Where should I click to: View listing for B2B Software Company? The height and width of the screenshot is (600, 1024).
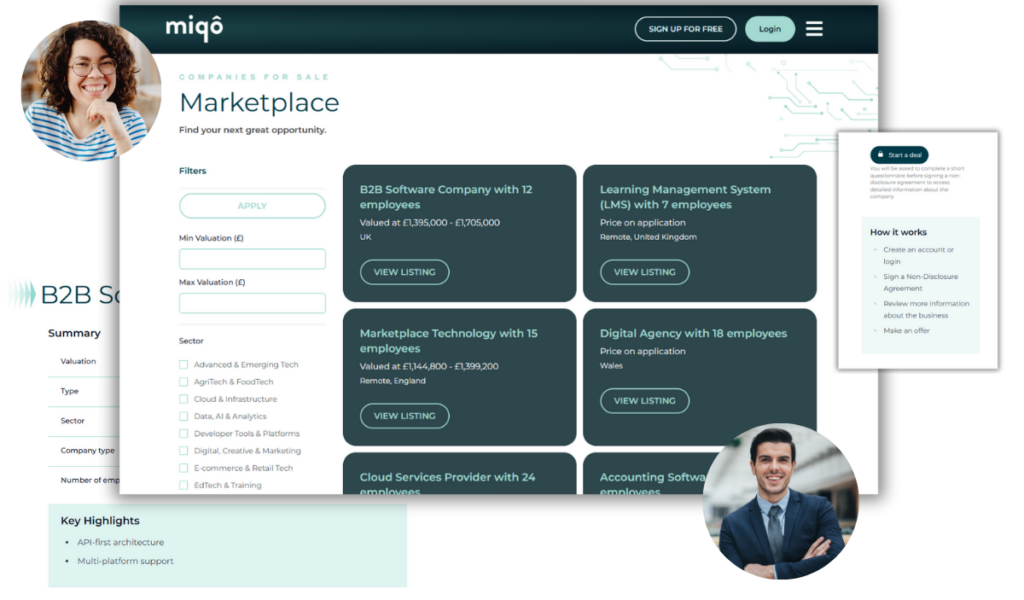[x=404, y=272]
